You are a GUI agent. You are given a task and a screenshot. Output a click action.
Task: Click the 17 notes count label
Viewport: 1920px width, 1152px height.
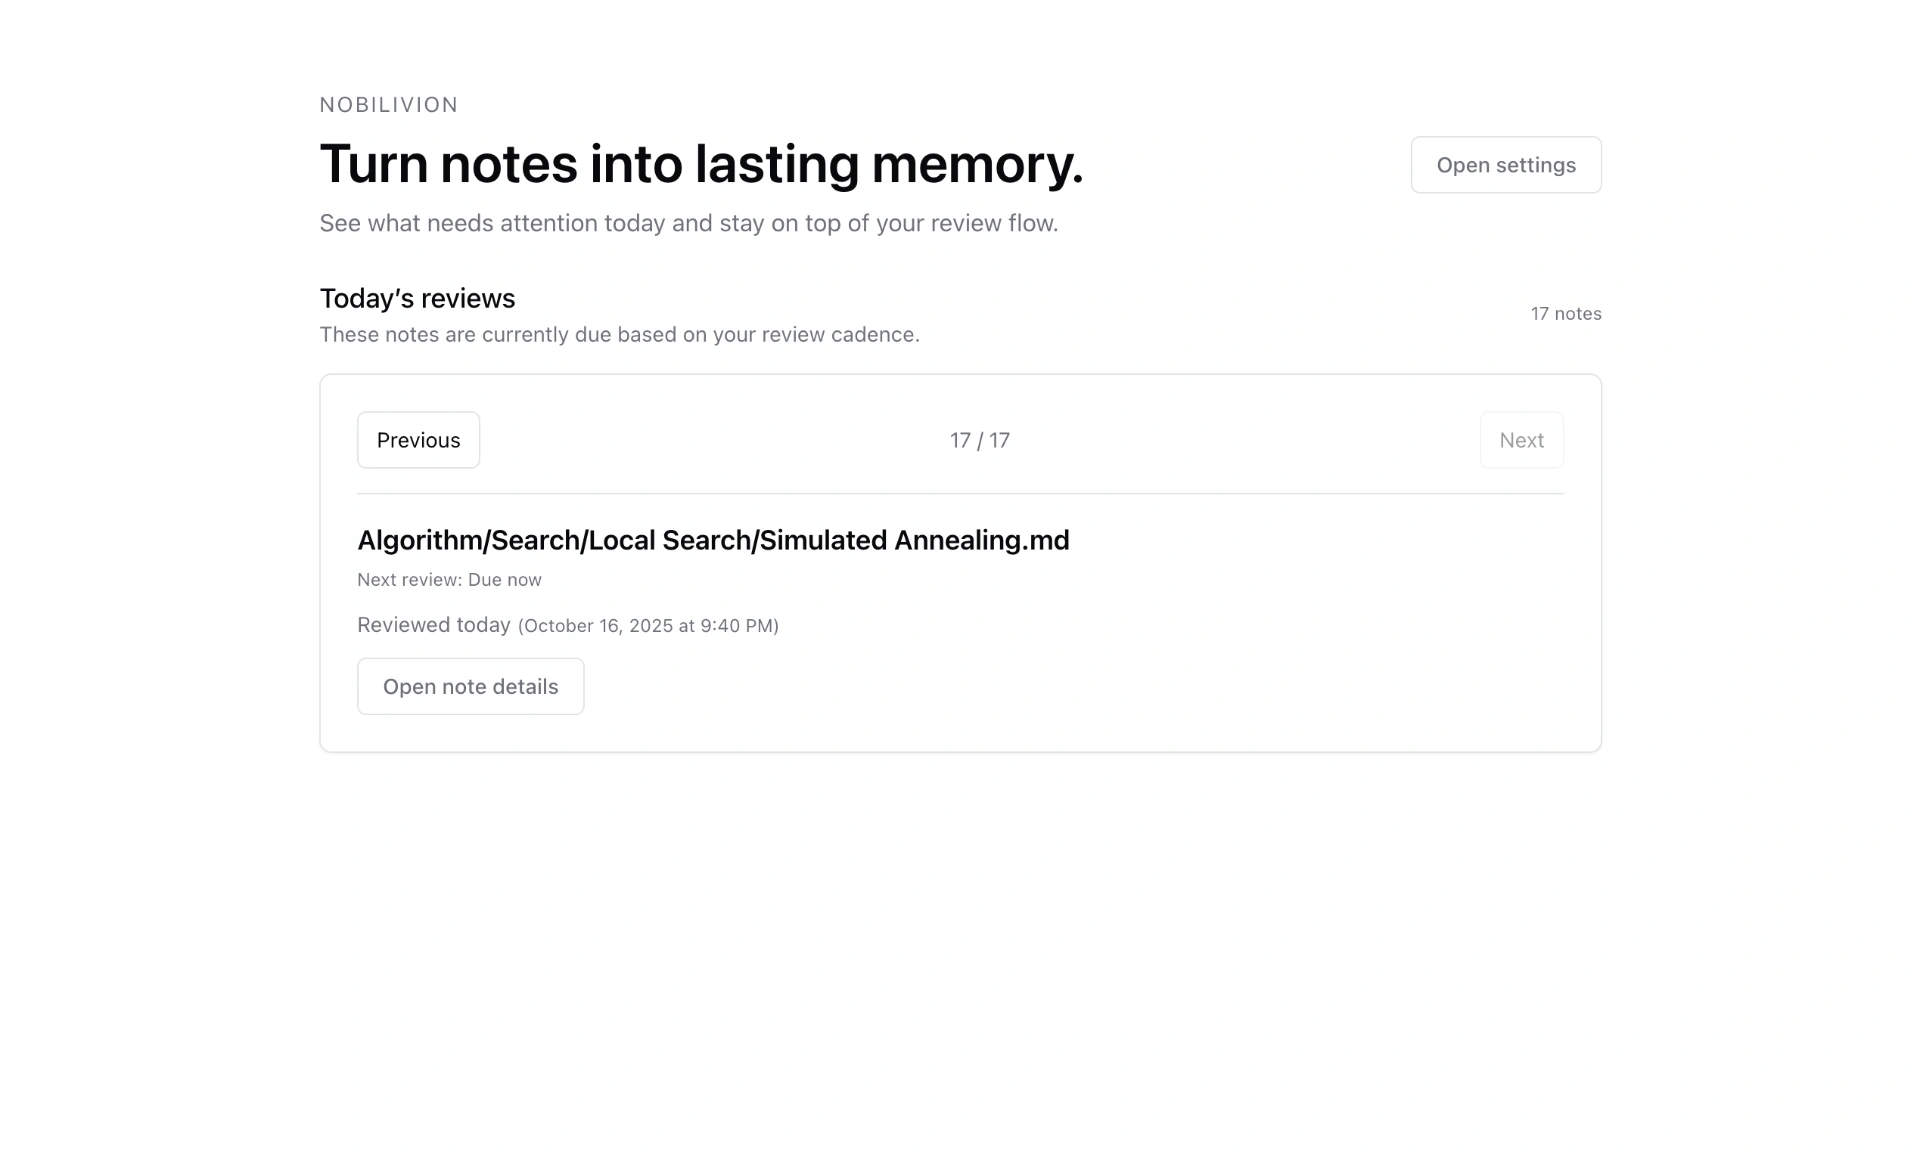pos(1565,314)
